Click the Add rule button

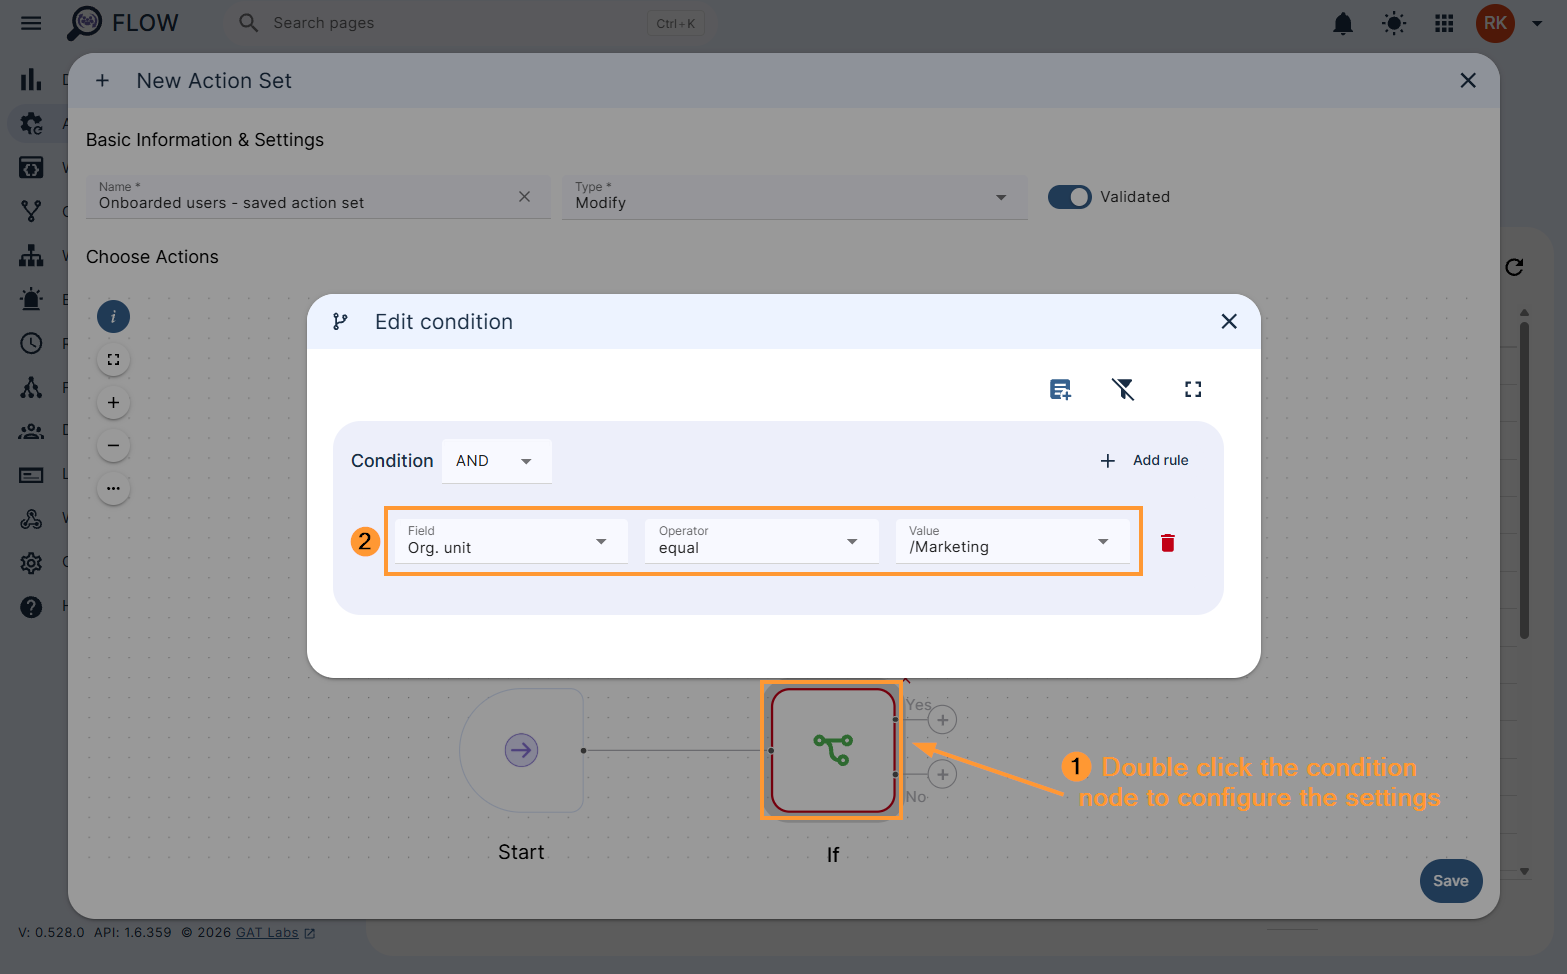point(1144,461)
